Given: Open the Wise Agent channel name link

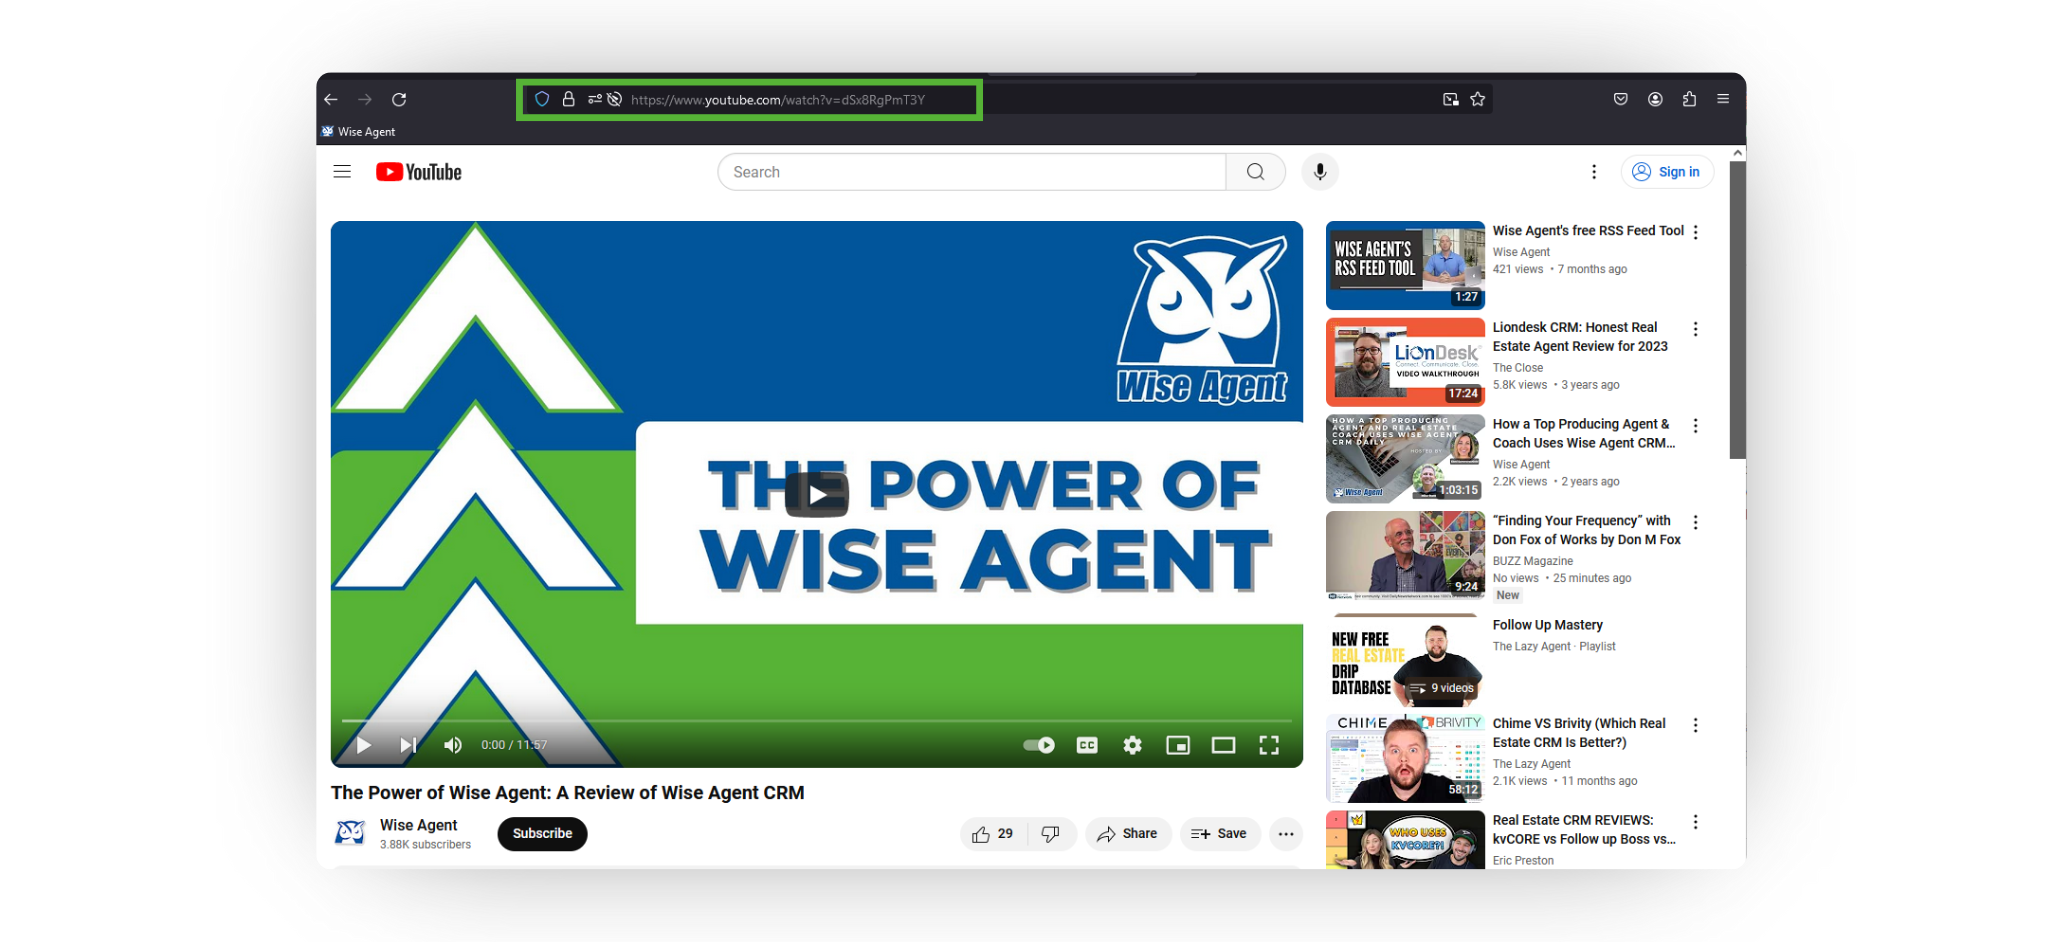Looking at the screenshot, I should [x=418, y=825].
